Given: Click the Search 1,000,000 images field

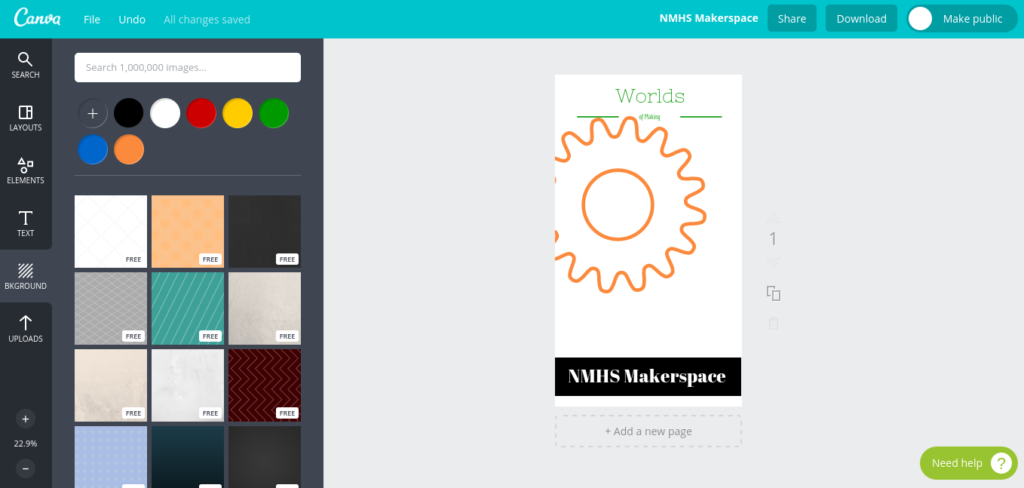Looking at the screenshot, I should 187,67.
